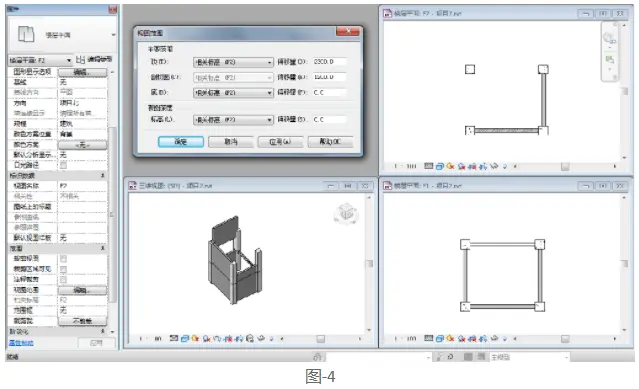Open the View Depth level dropdown in dialog

coord(233,120)
